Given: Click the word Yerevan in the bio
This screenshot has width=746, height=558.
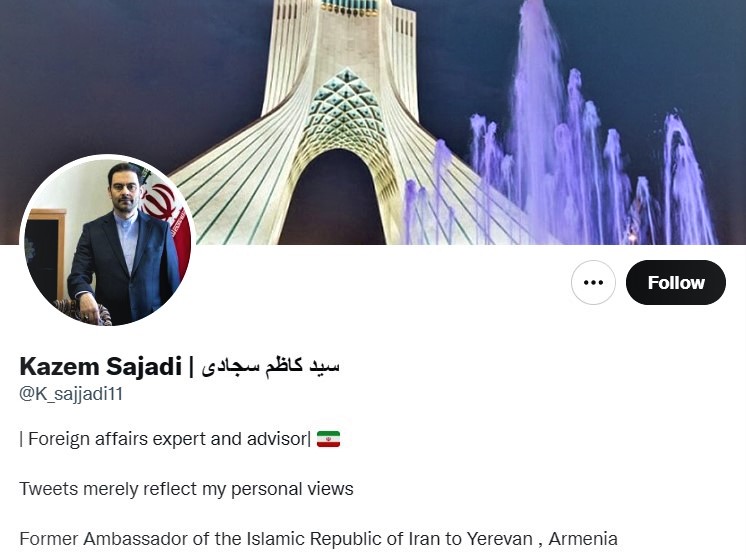Looking at the screenshot, I should (500, 539).
